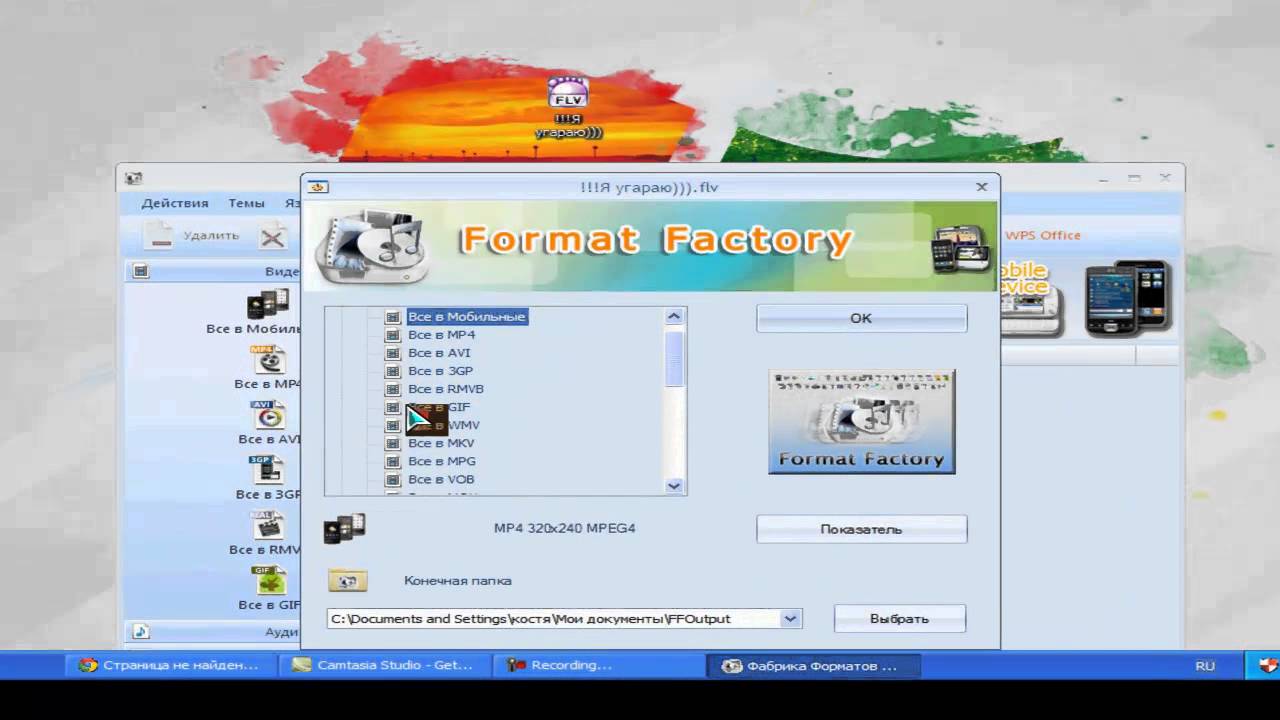
Task: Click the Все в MP4 sidebar icon
Action: (268, 359)
